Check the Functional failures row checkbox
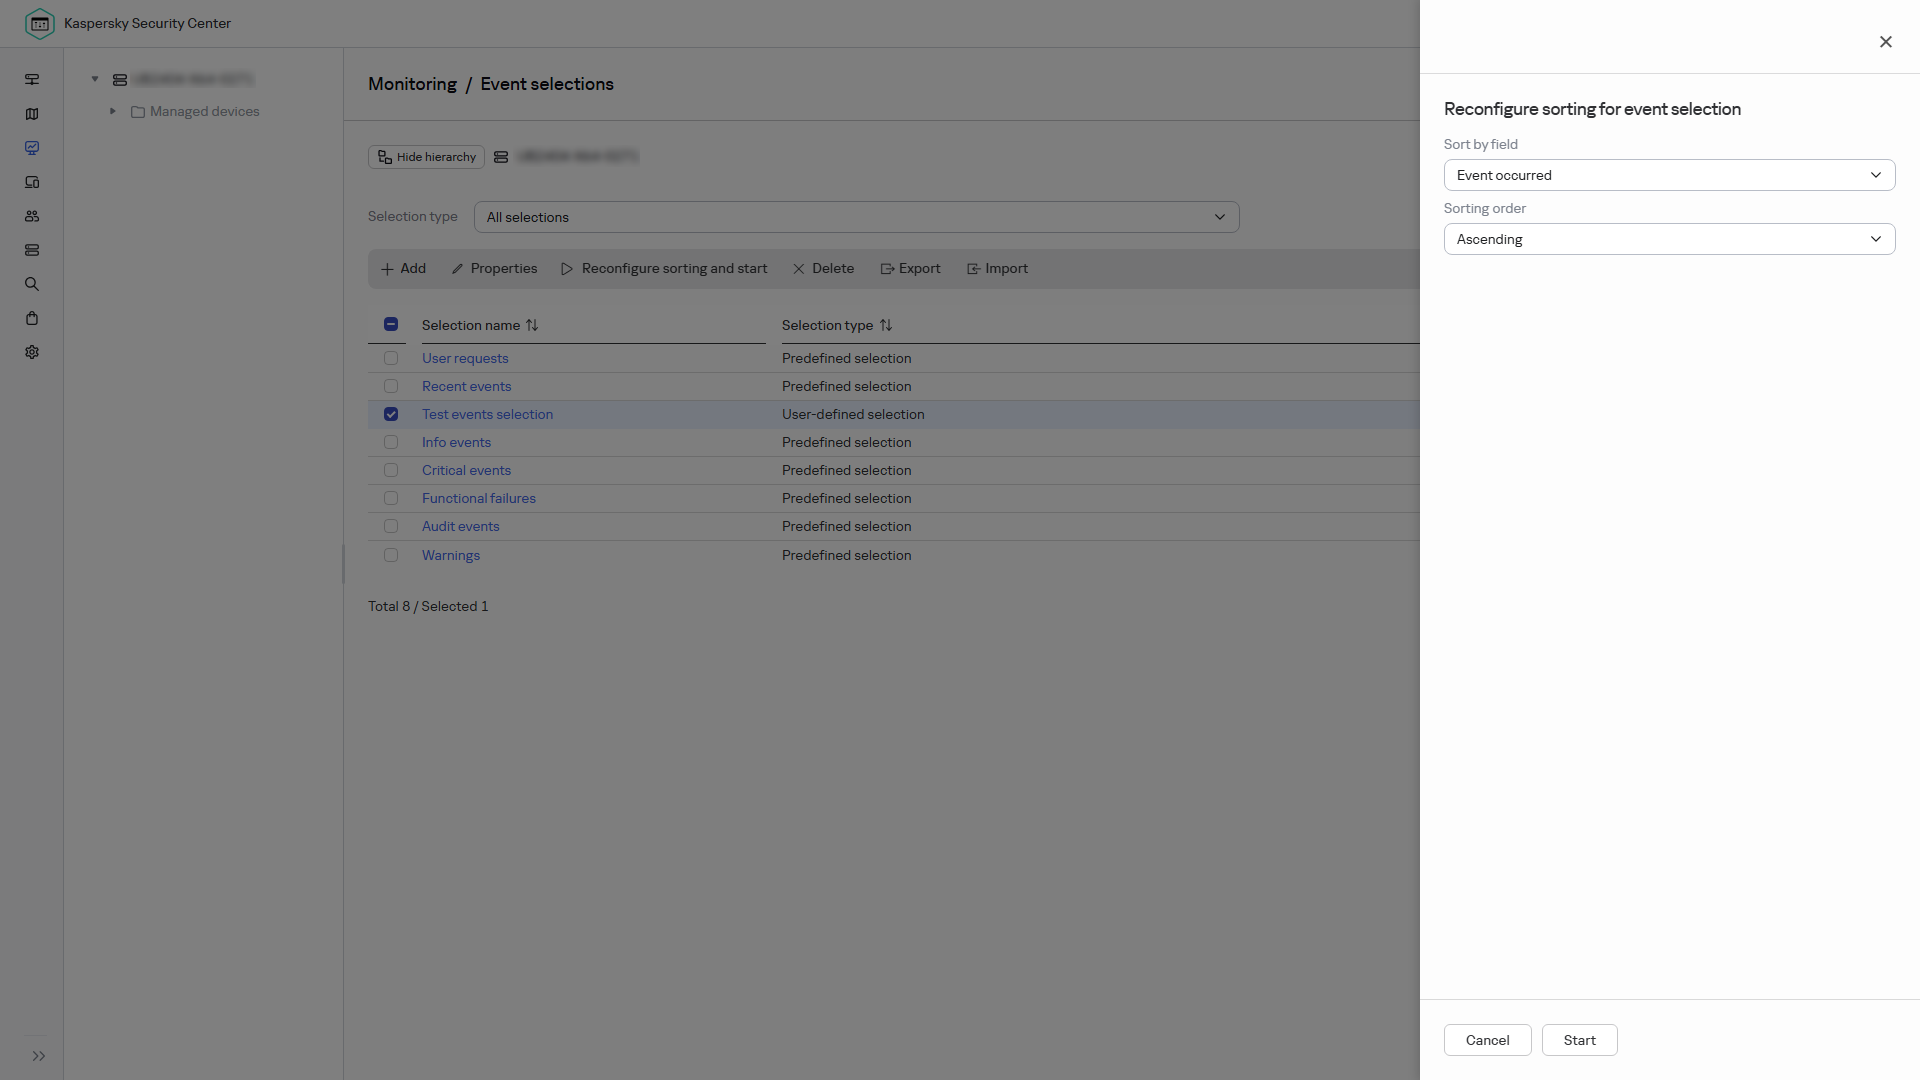This screenshot has width=1920, height=1080. point(391,498)
